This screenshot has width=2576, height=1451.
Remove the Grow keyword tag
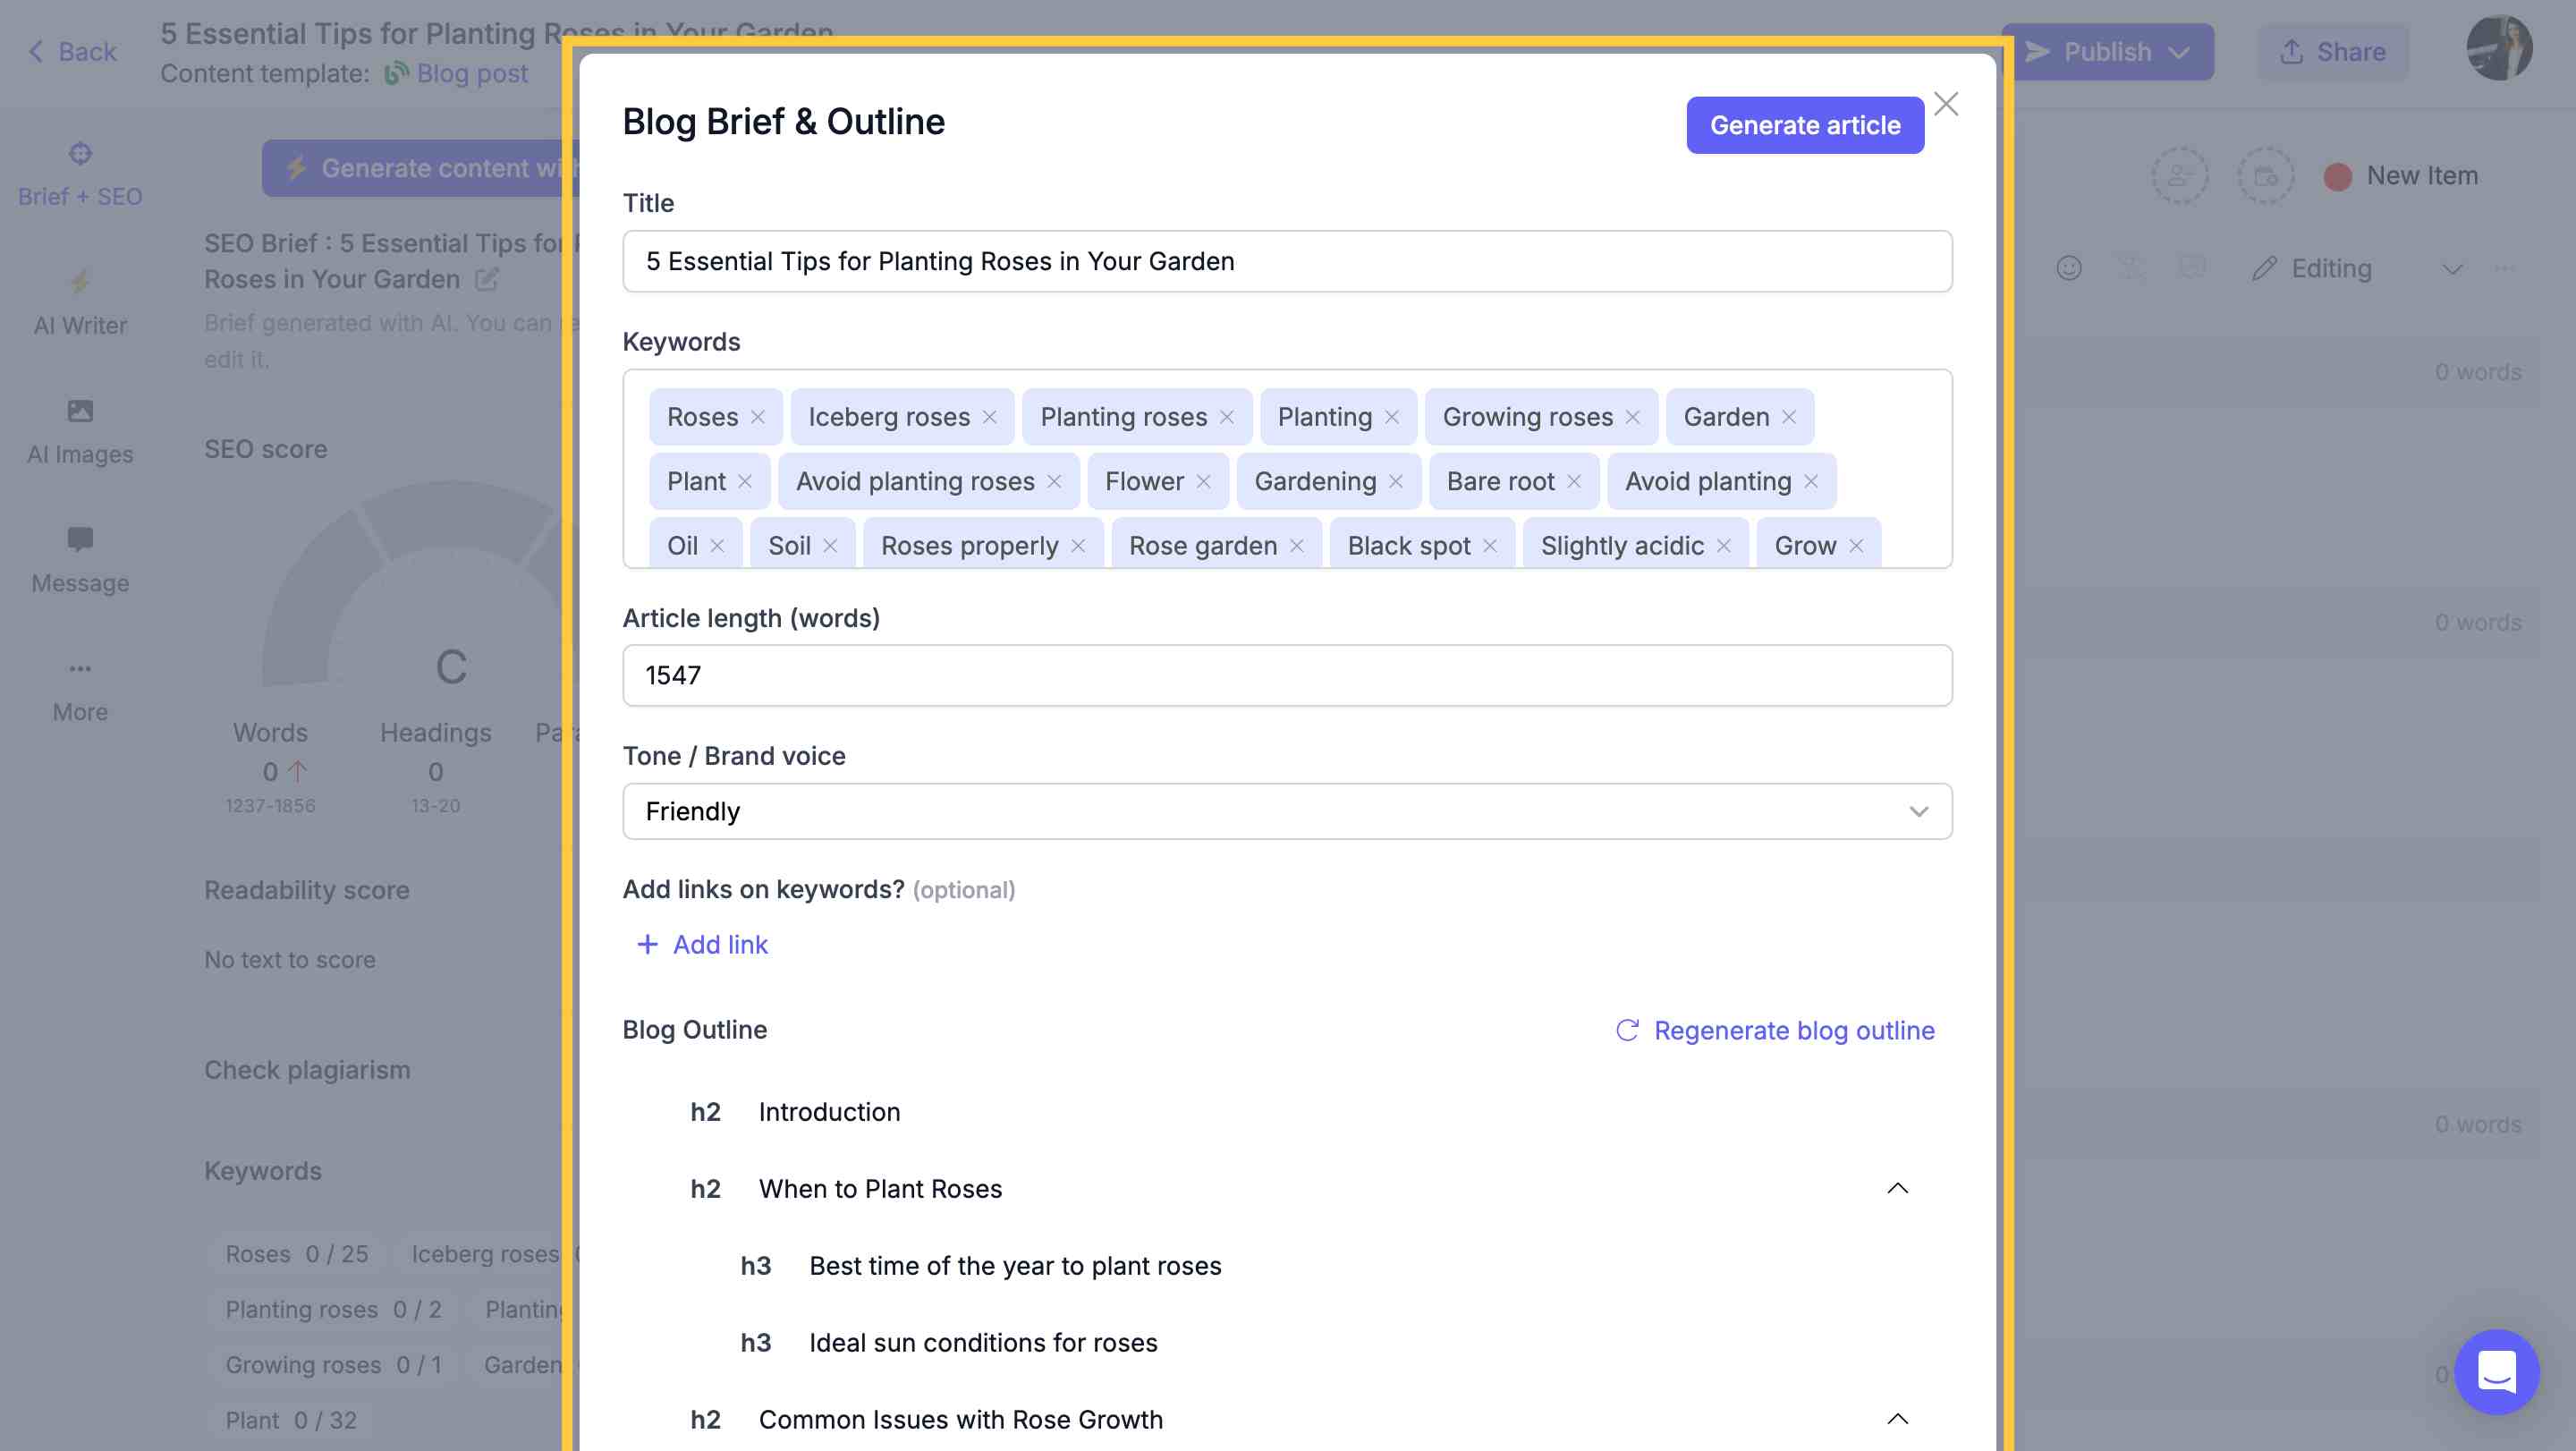[1856, 546]
